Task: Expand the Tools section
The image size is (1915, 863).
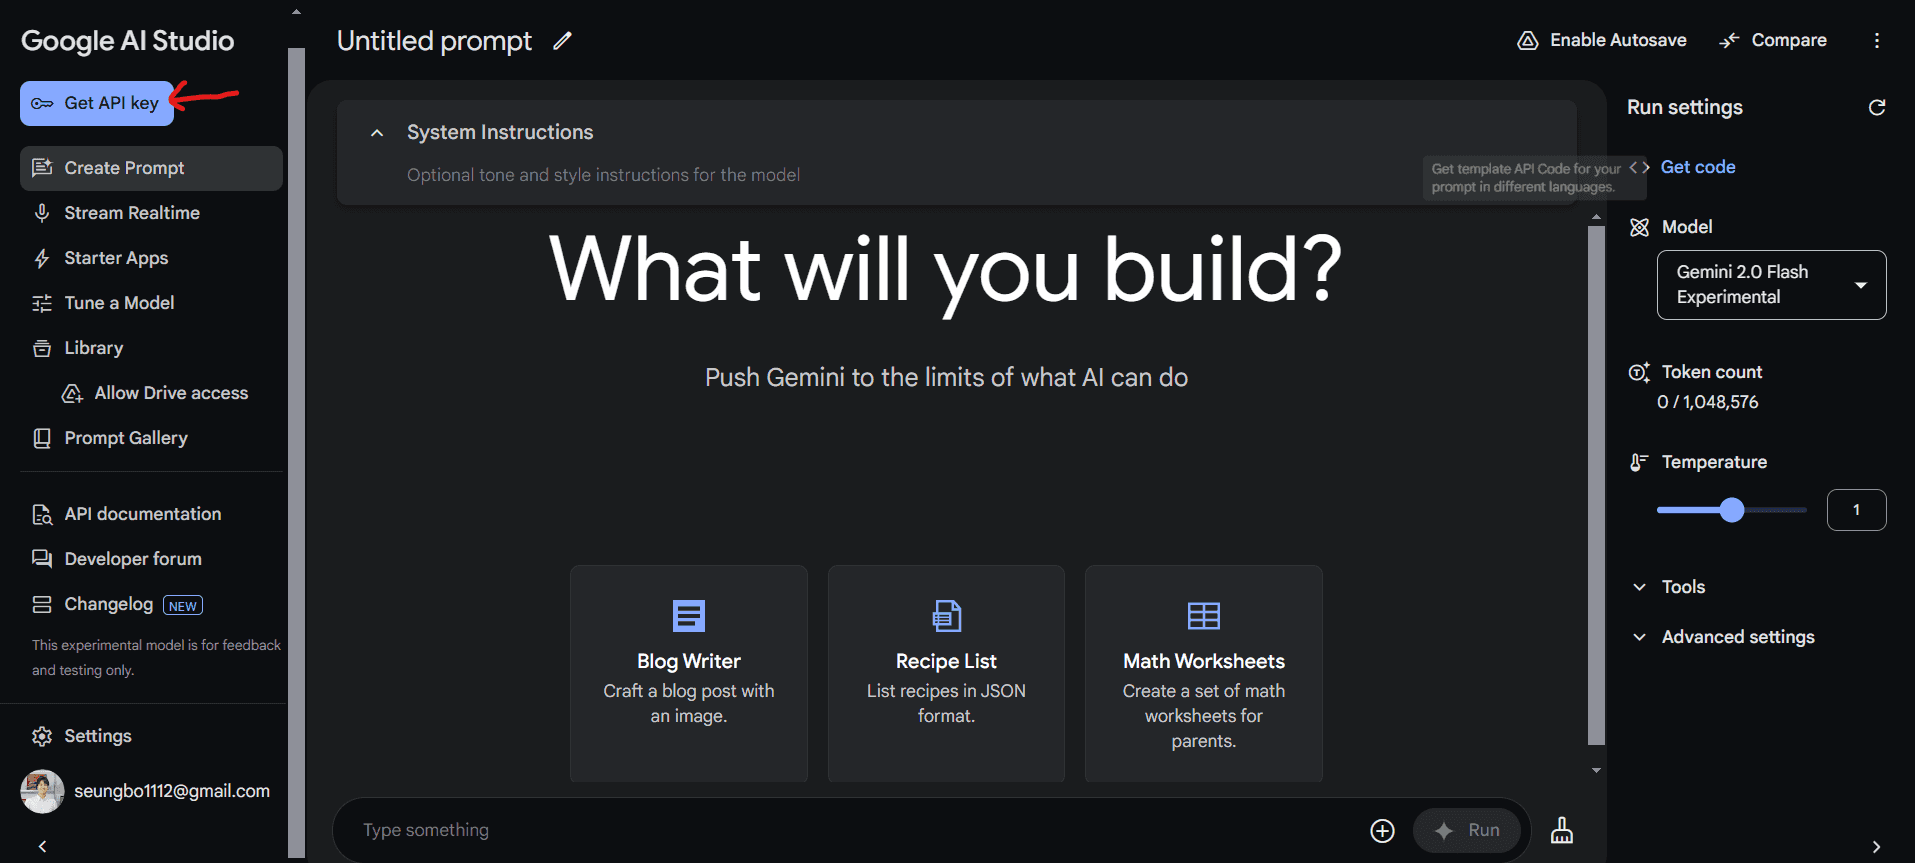Action: click(x=1683, y=587)
